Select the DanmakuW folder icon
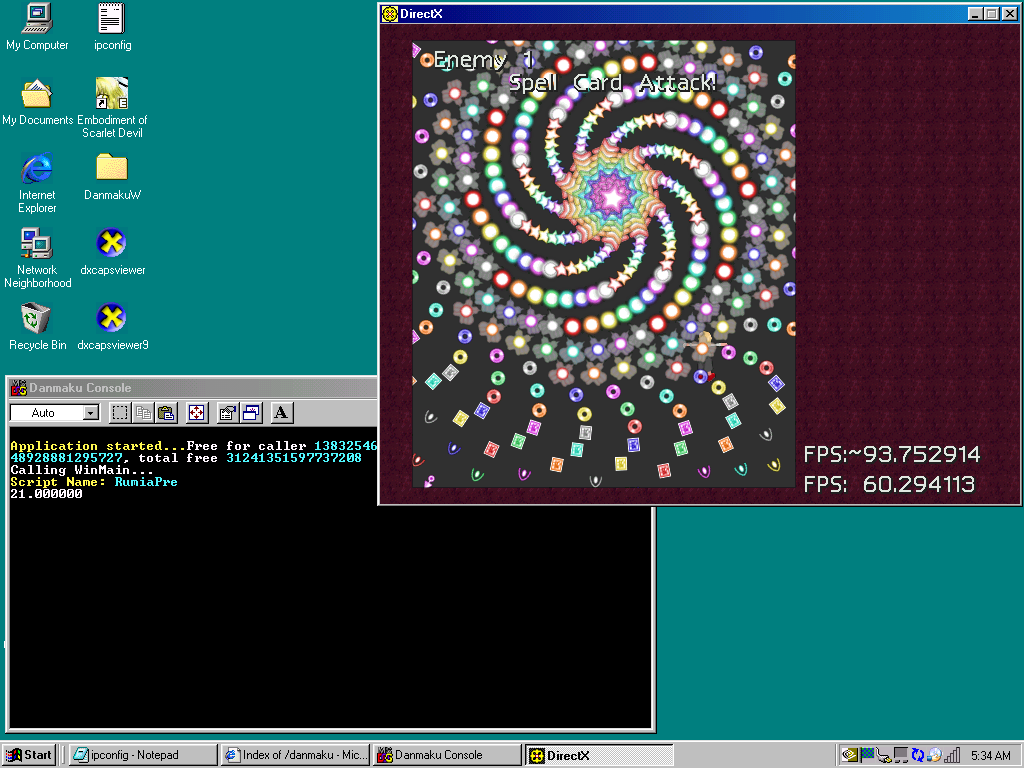Screen dimensions: 1024x768 pos(112,177)
